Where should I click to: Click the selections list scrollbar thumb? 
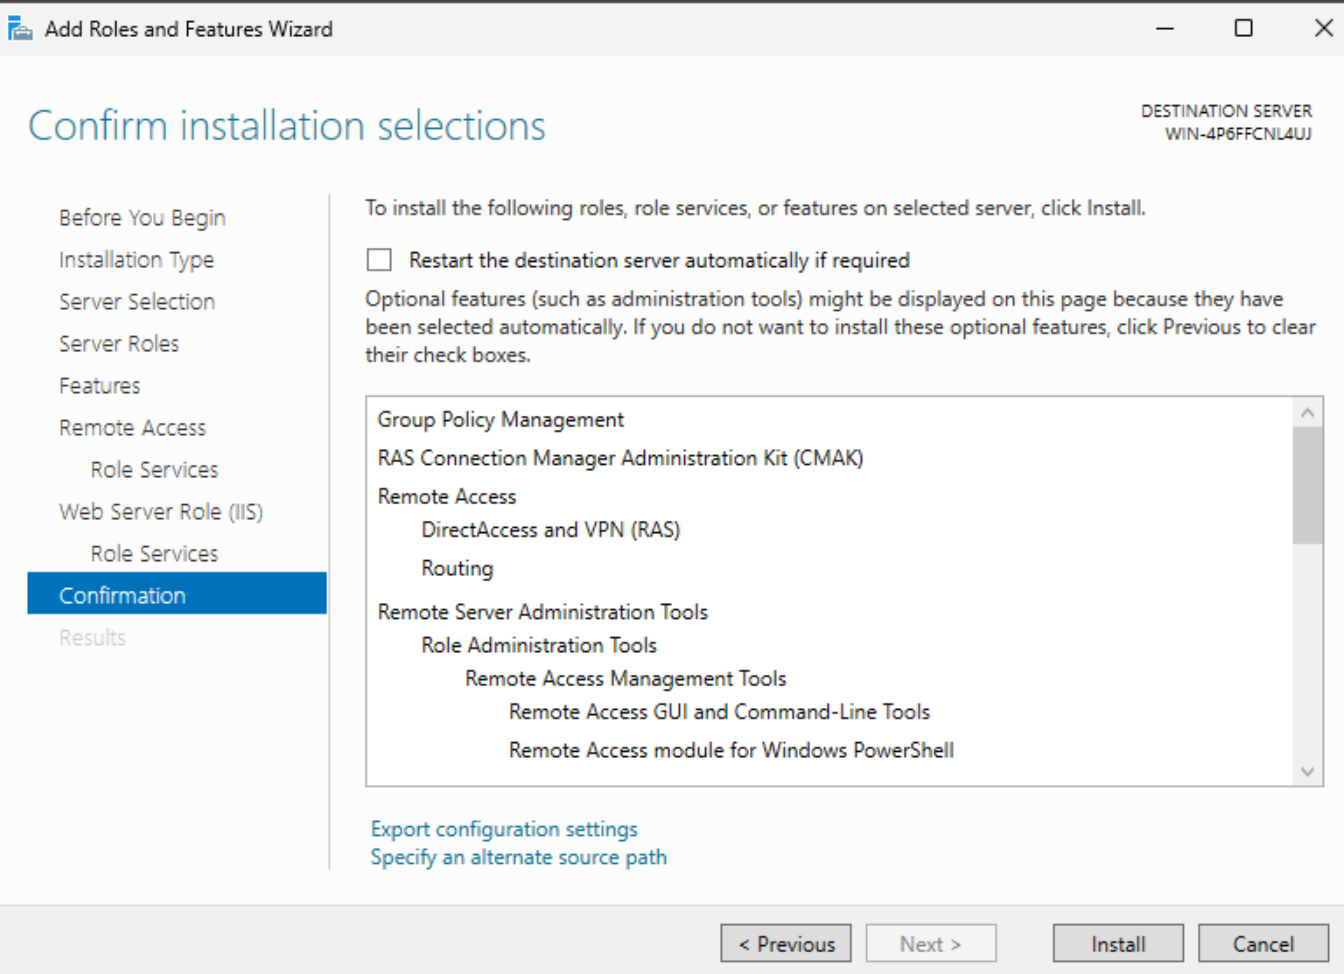click(x=1307, y=485)
